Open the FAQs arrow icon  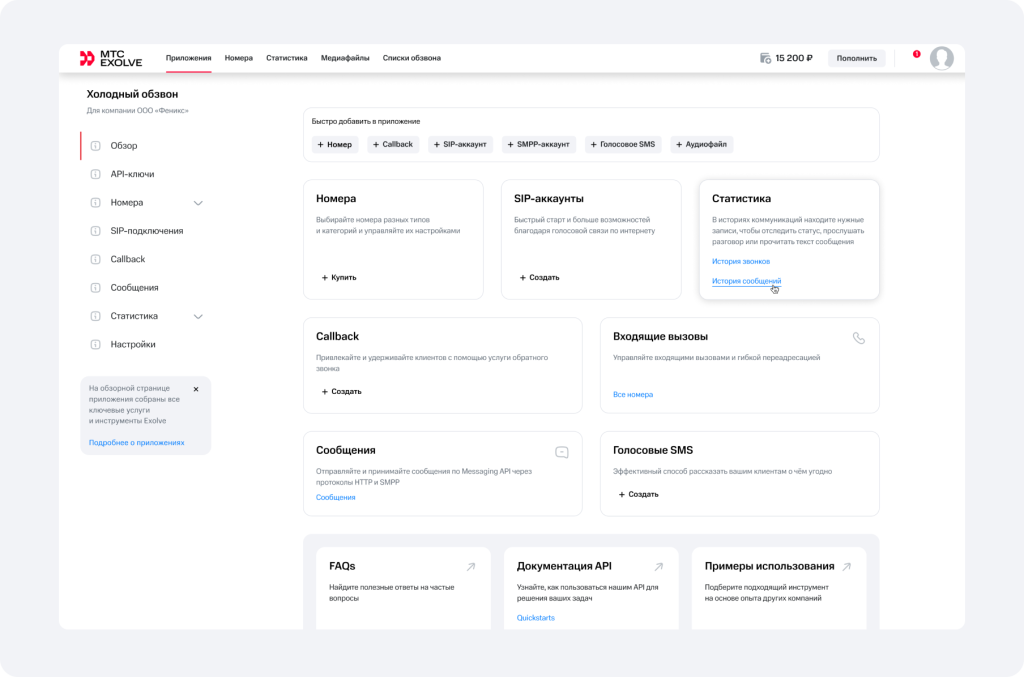point(470,567)
